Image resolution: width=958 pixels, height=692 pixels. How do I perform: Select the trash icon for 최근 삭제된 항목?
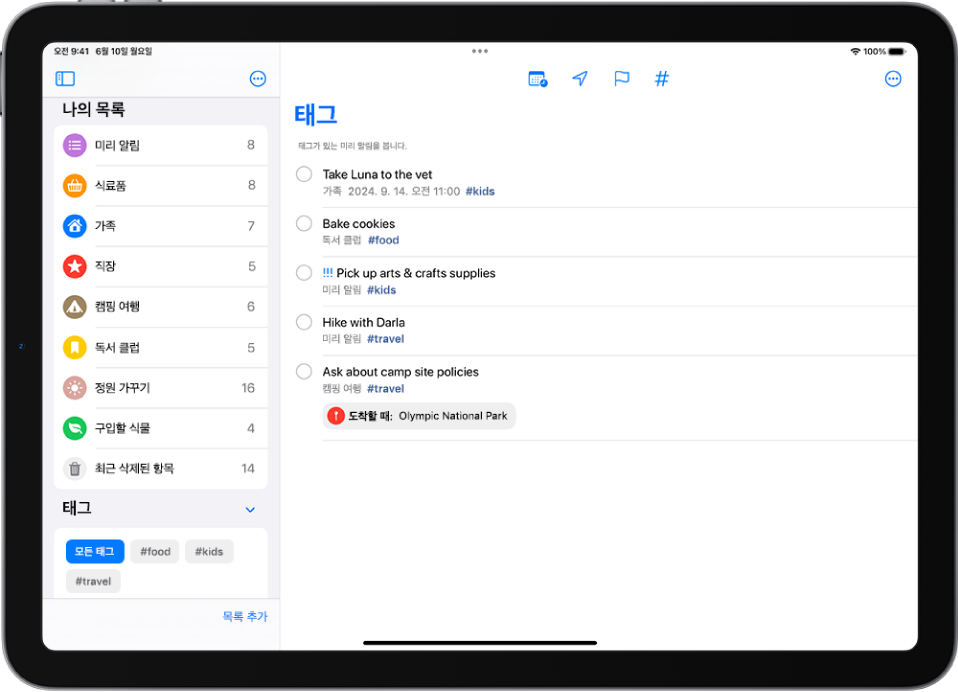pos(75,468)
